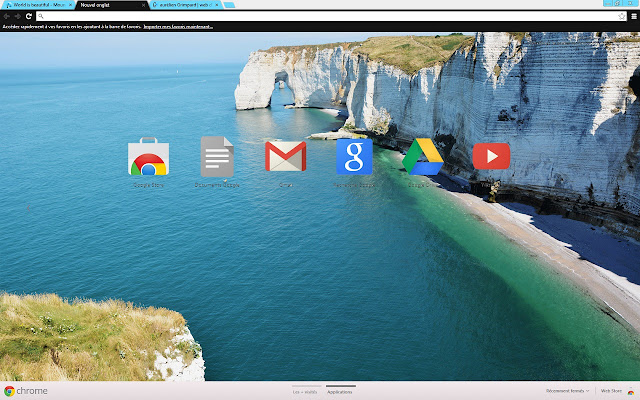
Task: Select the Nouvel onglet tab
Action: coord(111,5)
